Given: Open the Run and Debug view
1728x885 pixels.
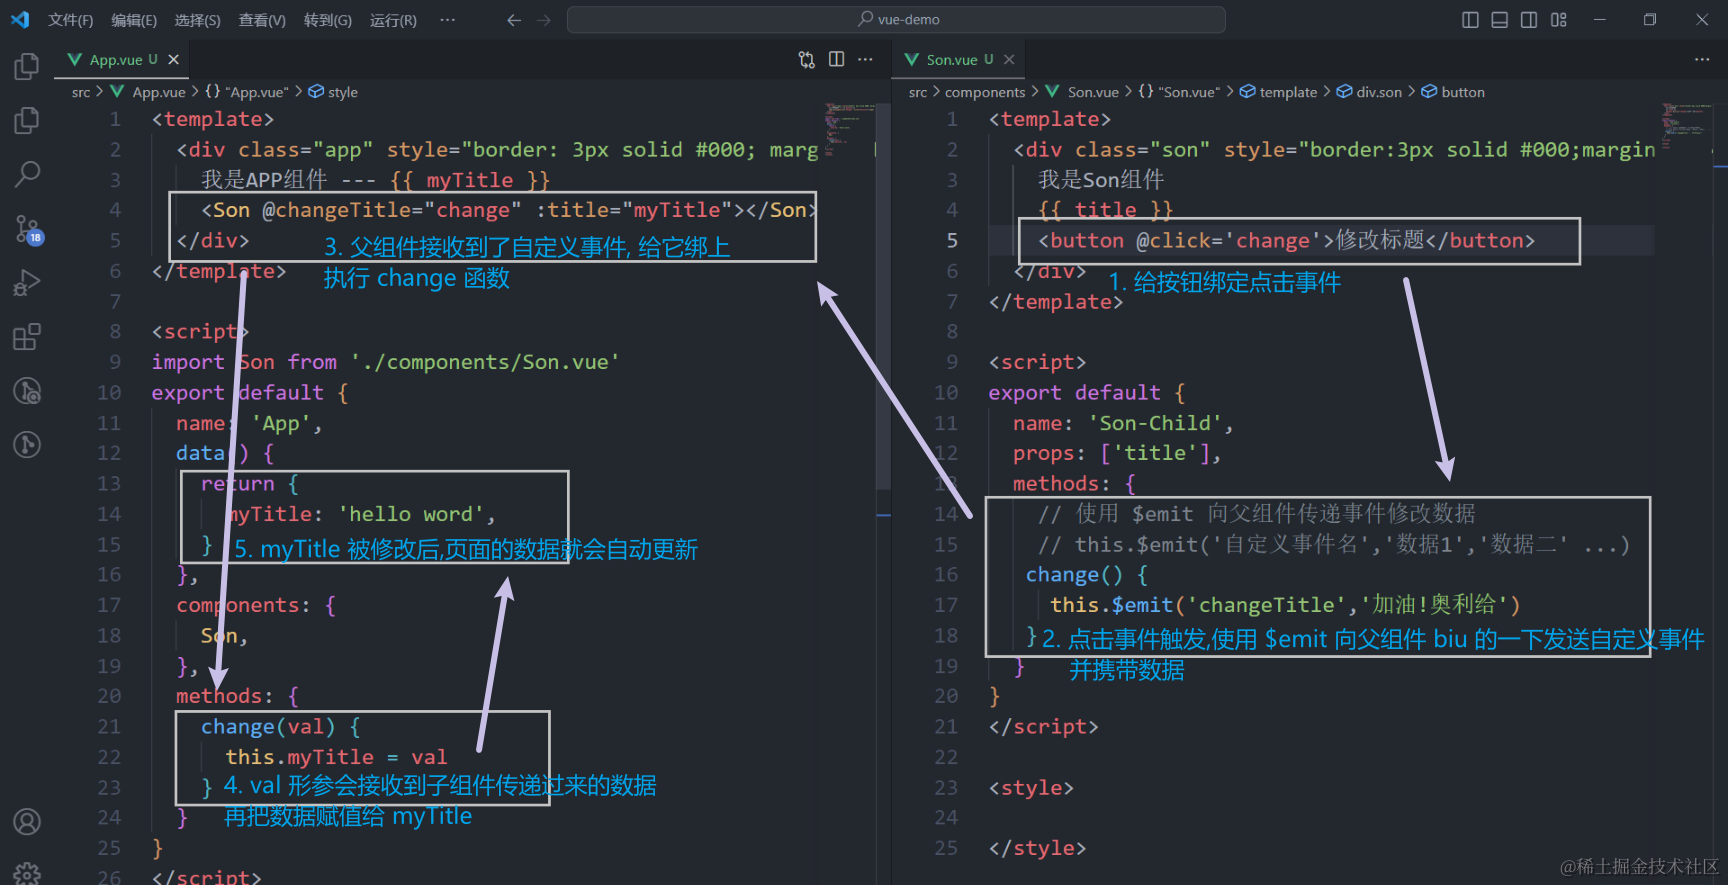Looking at the screenshot, I should coord(27,283).
